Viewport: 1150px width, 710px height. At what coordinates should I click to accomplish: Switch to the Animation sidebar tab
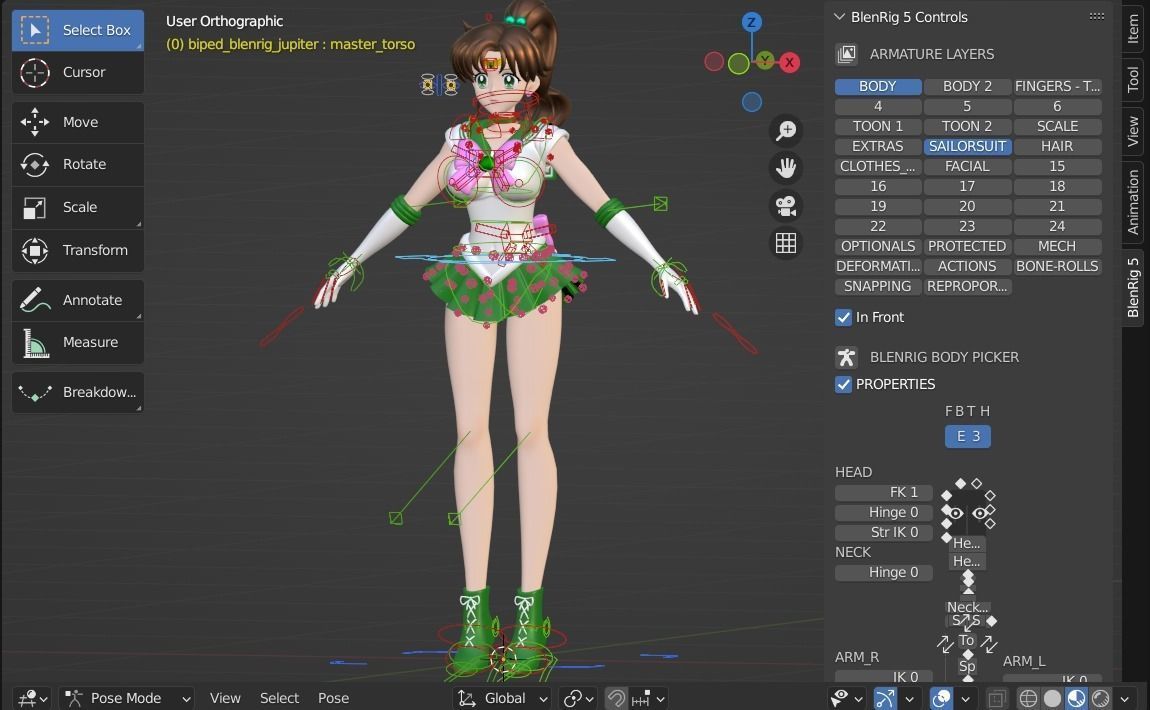(x=1134, y=202)
